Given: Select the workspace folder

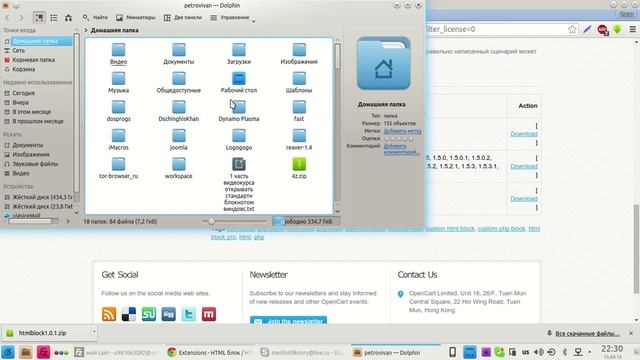Looking at the screenshot, I should pos(178,168).
